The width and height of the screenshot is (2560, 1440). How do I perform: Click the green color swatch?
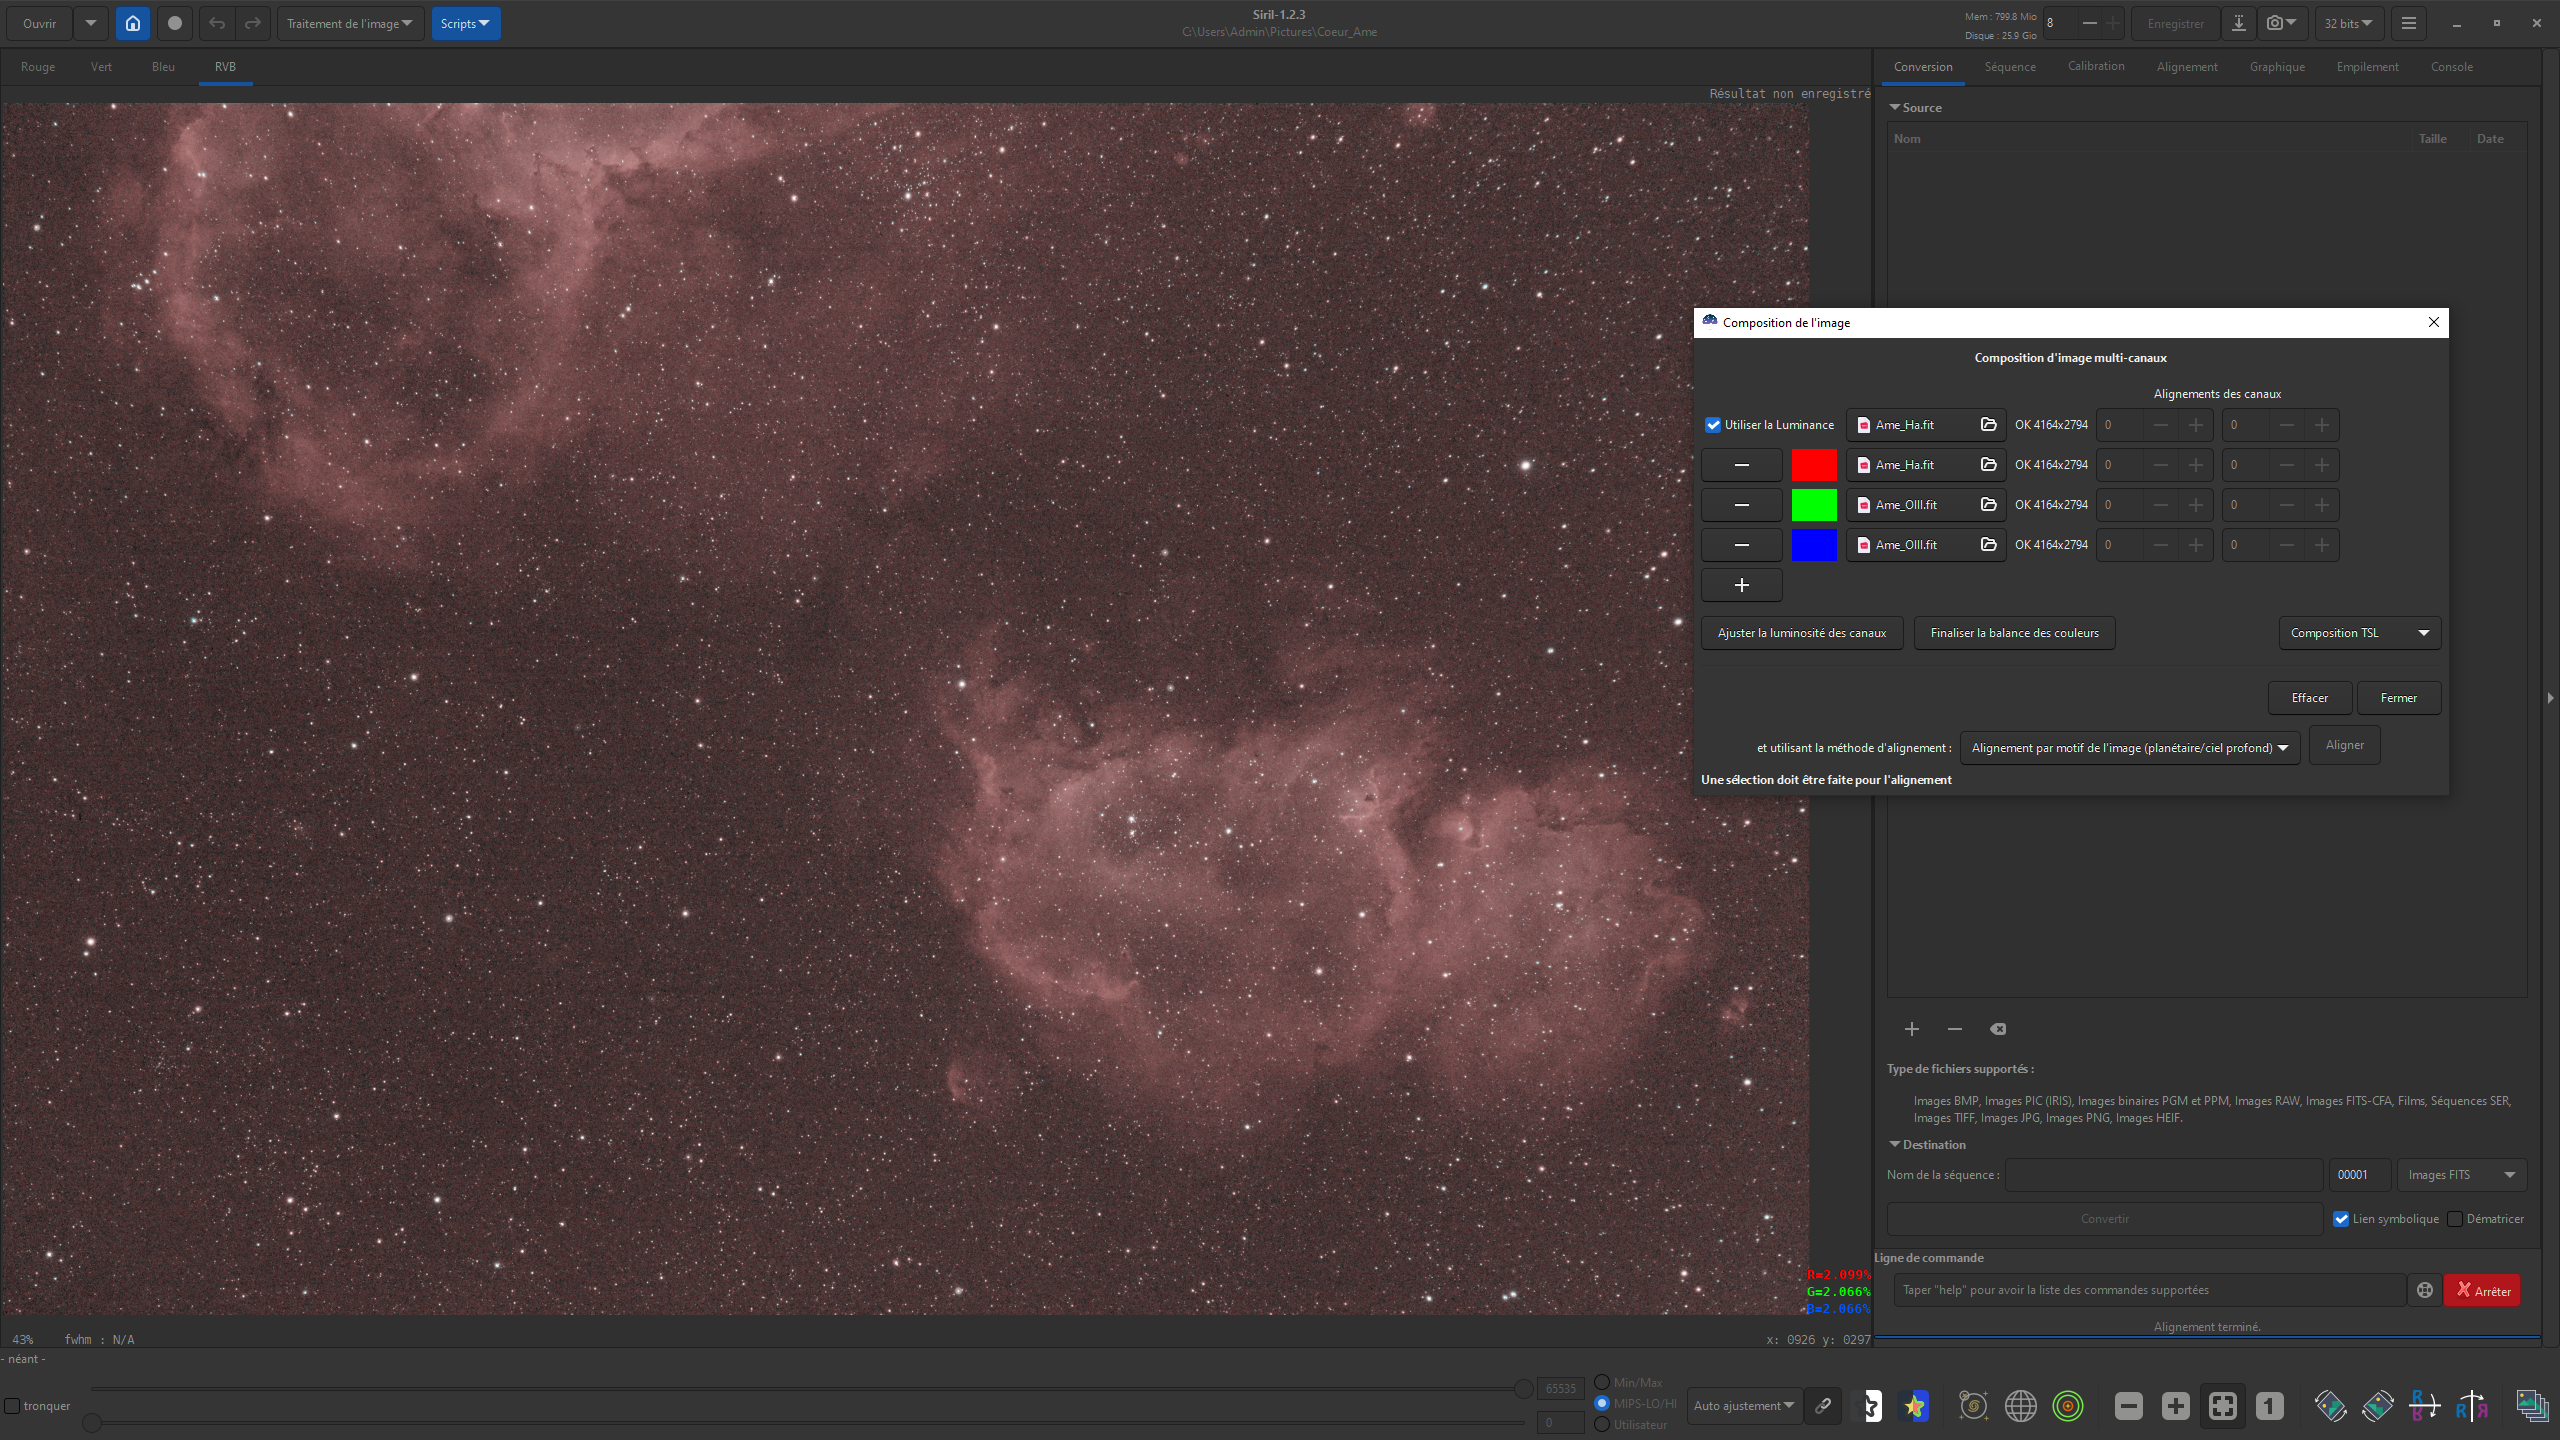click(x=1814, y=505)
